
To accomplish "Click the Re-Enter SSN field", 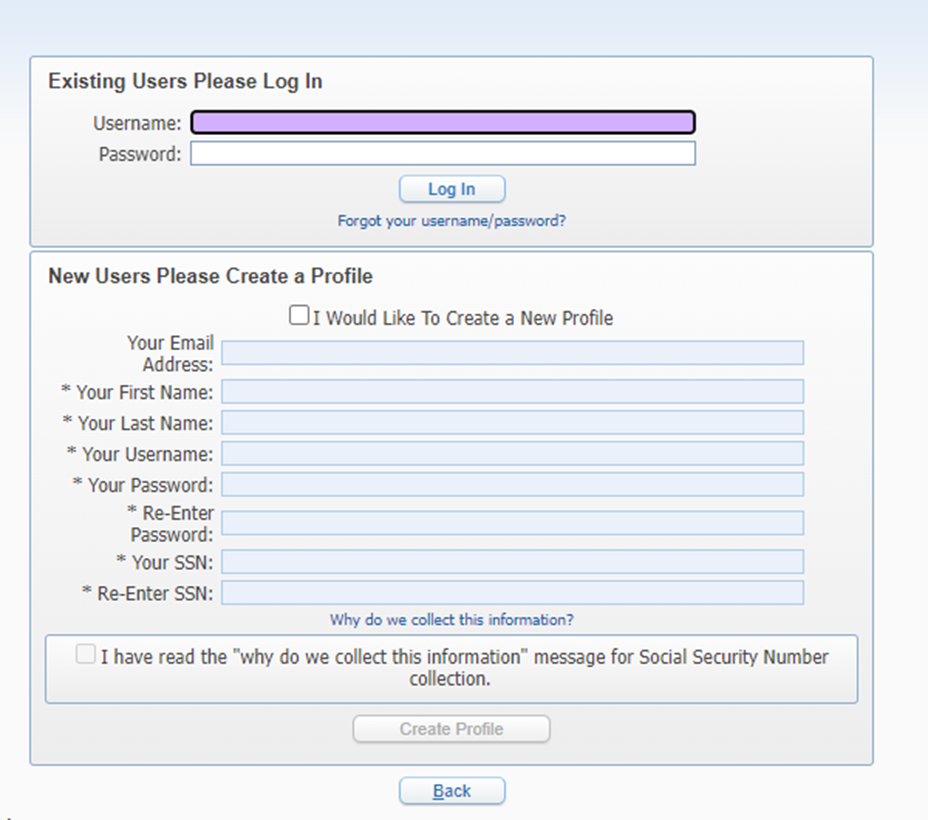I will pyautogui.click(x=512, y=593).
